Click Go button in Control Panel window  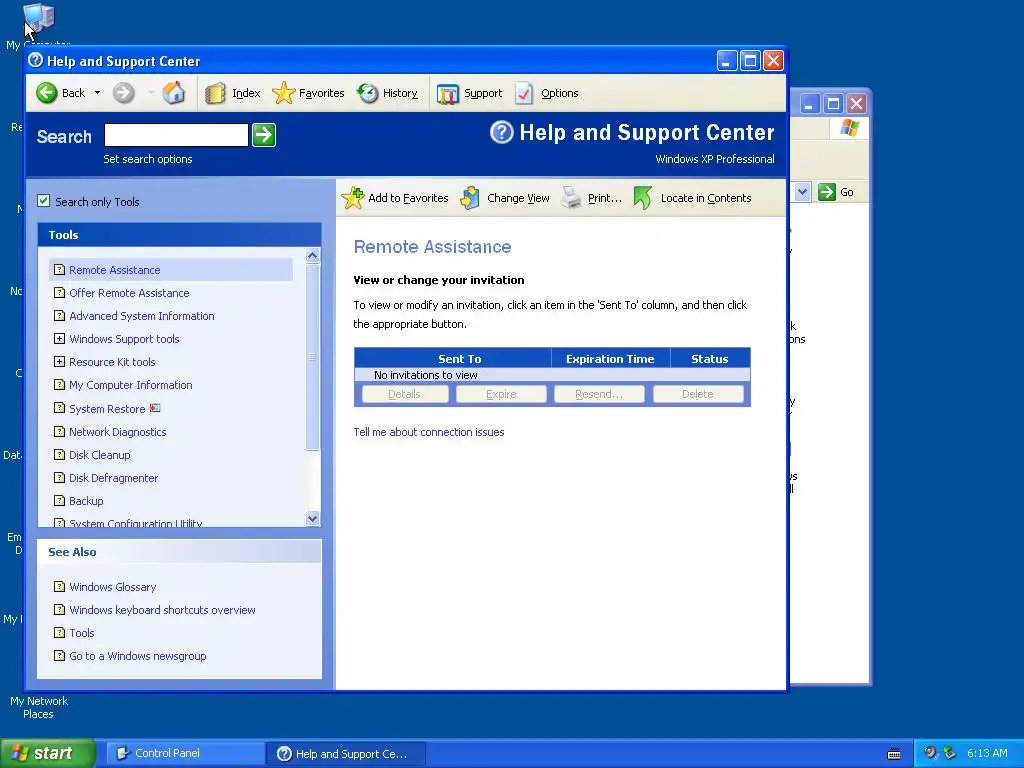point(837,192)
